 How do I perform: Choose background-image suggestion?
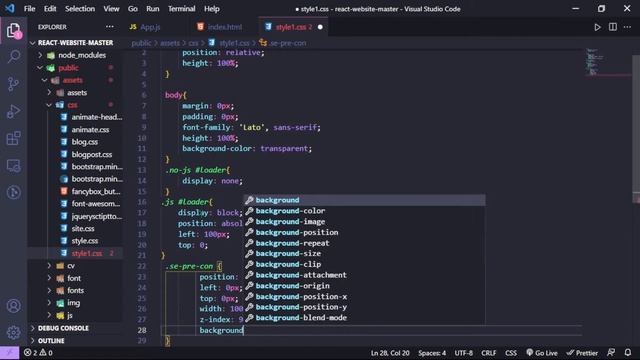point(364,222)
